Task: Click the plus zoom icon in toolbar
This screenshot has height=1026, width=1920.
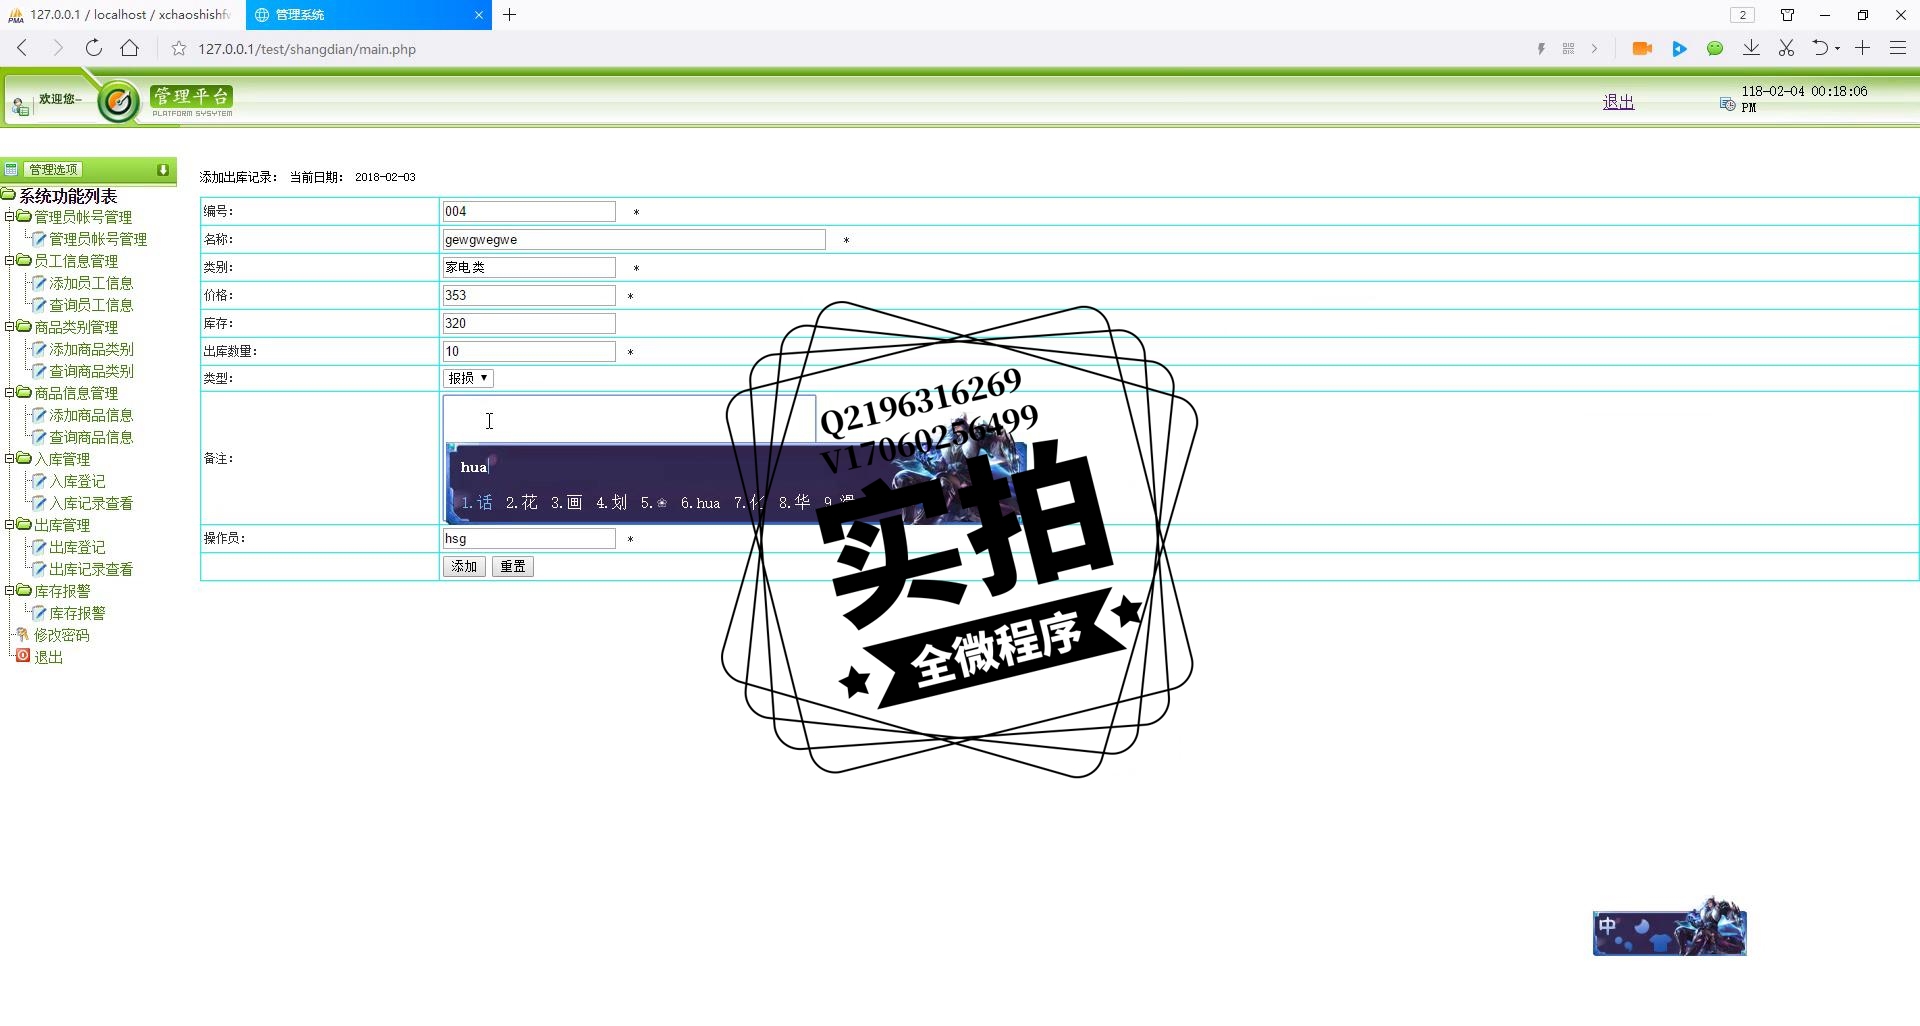Action: pos(1862,48)
